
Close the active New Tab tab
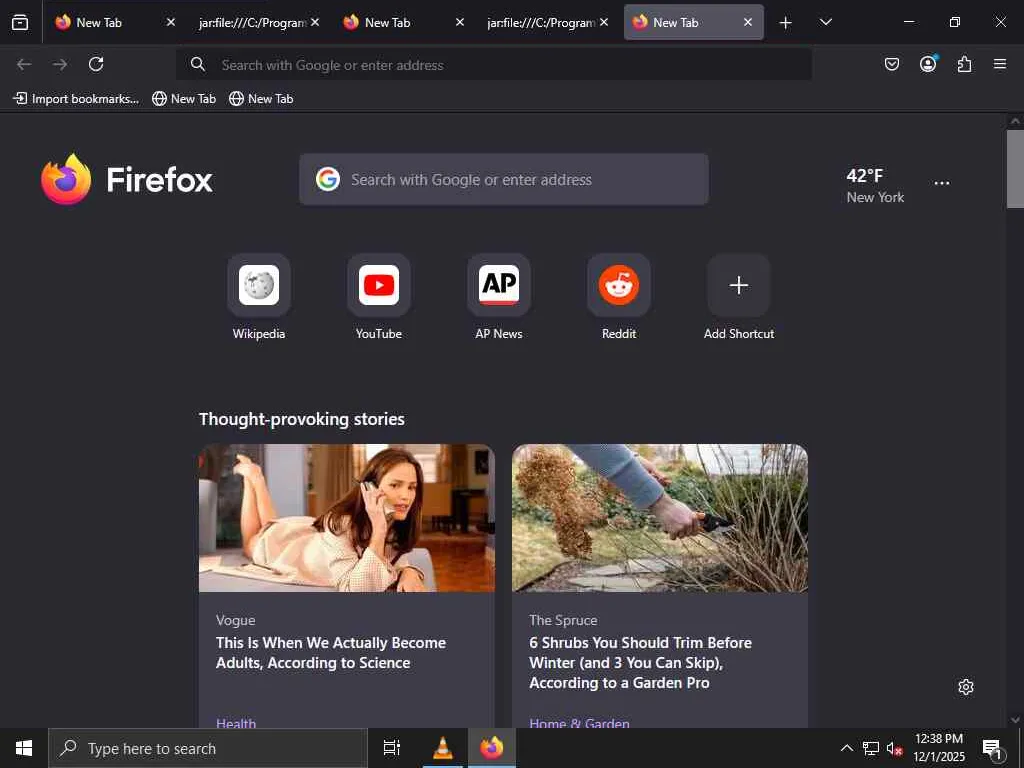coord(748,22)
